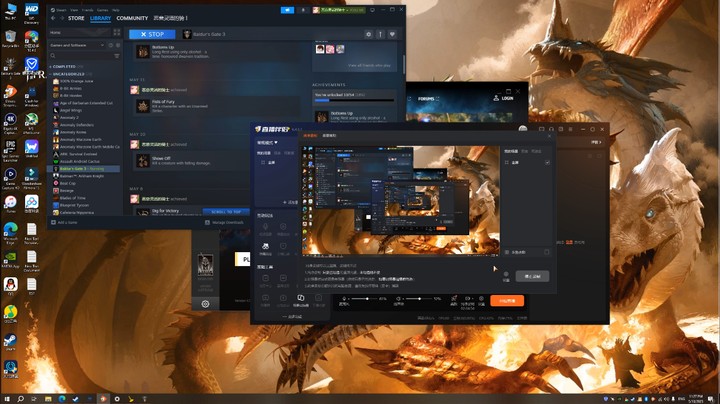Switch to the second tab in the streaming preview dialog
Image resolution: width=720 pixels, height=404 pixels.
329,136
